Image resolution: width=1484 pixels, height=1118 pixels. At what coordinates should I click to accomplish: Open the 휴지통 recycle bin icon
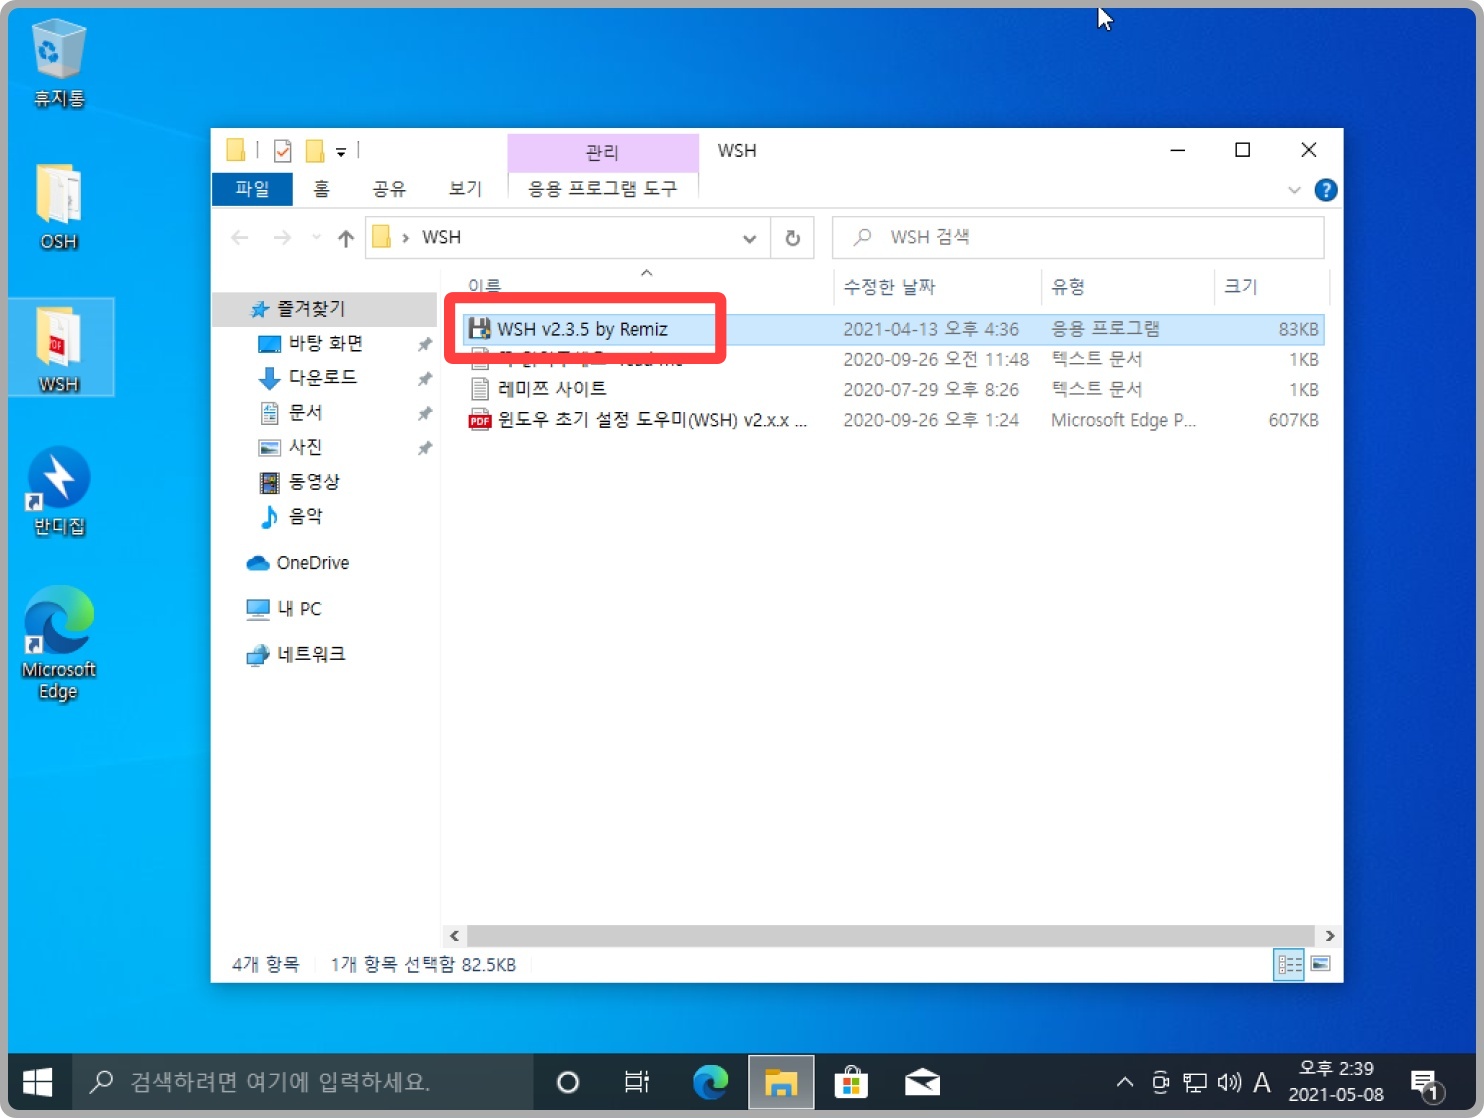57,60
